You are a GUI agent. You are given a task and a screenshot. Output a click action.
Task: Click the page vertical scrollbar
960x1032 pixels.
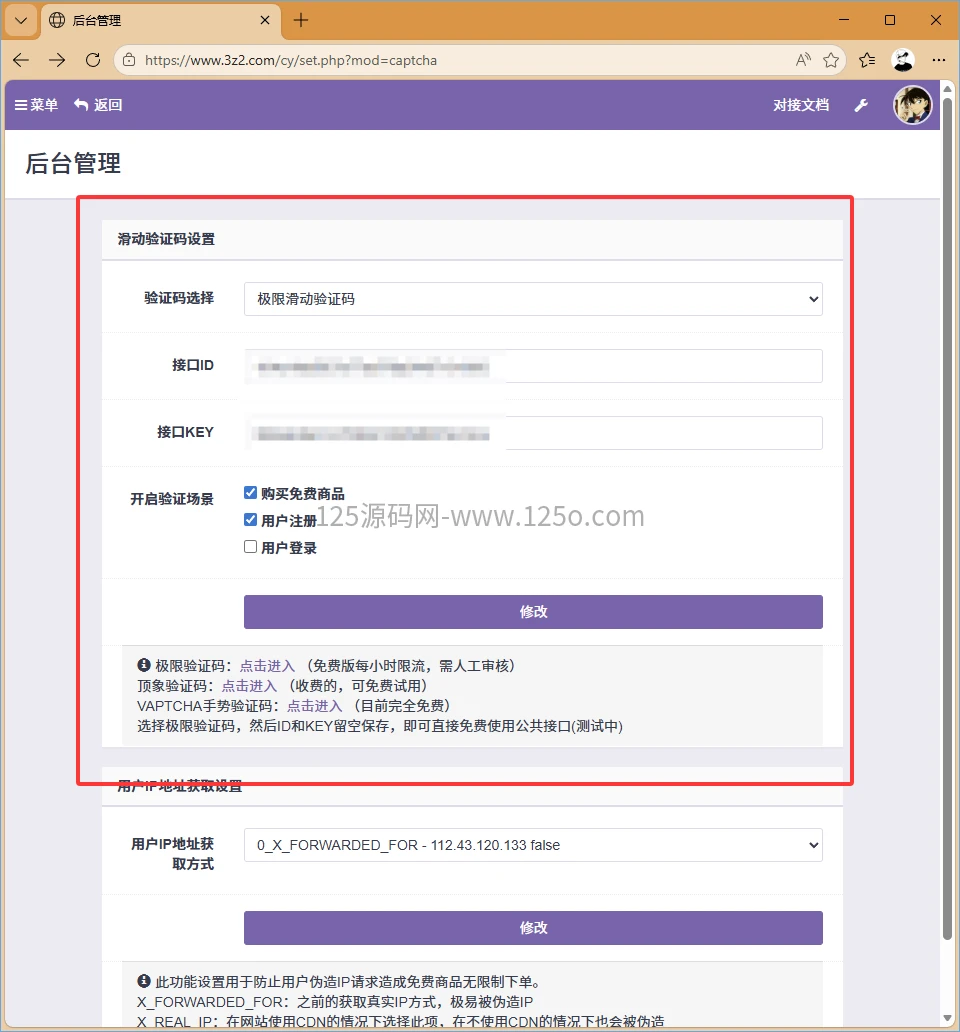[947, 519]
